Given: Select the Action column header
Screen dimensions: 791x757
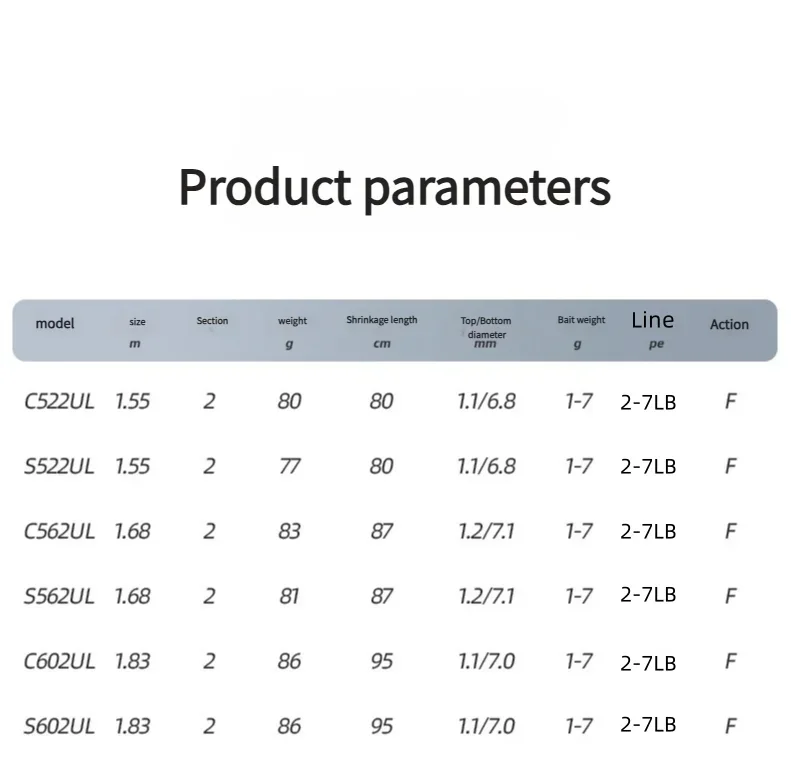Looking at the screenshot, I should point(729,324).
